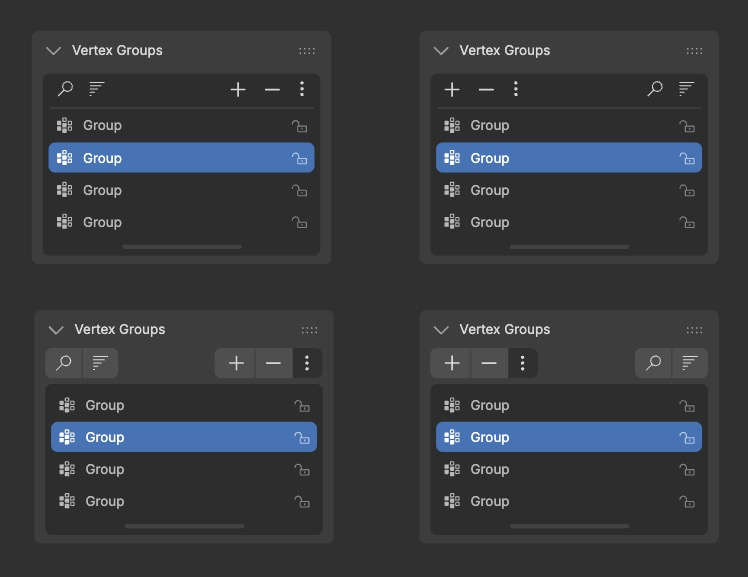
Task: Toggle lock on third Group row, top-right panel
Action: (687, 190)
